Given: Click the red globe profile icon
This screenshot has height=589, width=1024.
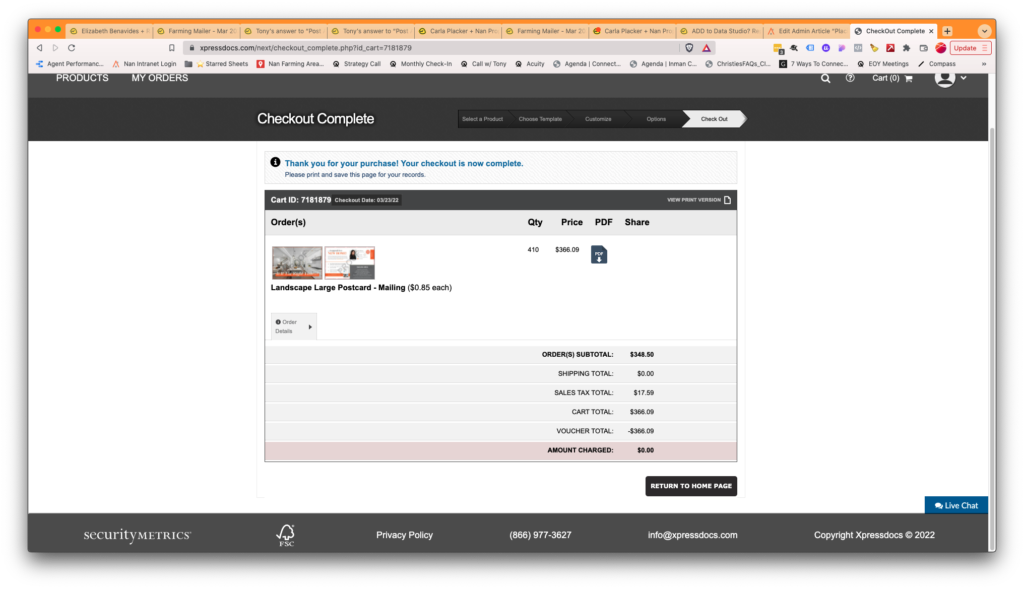Looking at the screenshot, I should point(940,48).
